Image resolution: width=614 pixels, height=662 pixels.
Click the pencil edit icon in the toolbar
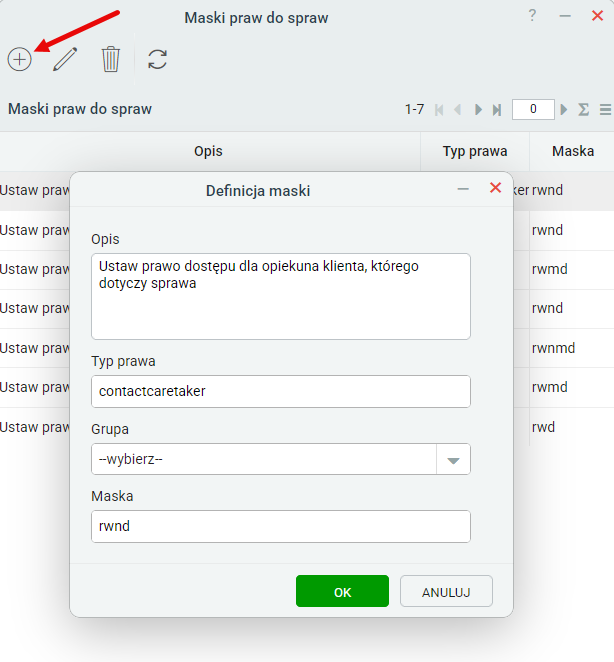(x=65, y=59)
